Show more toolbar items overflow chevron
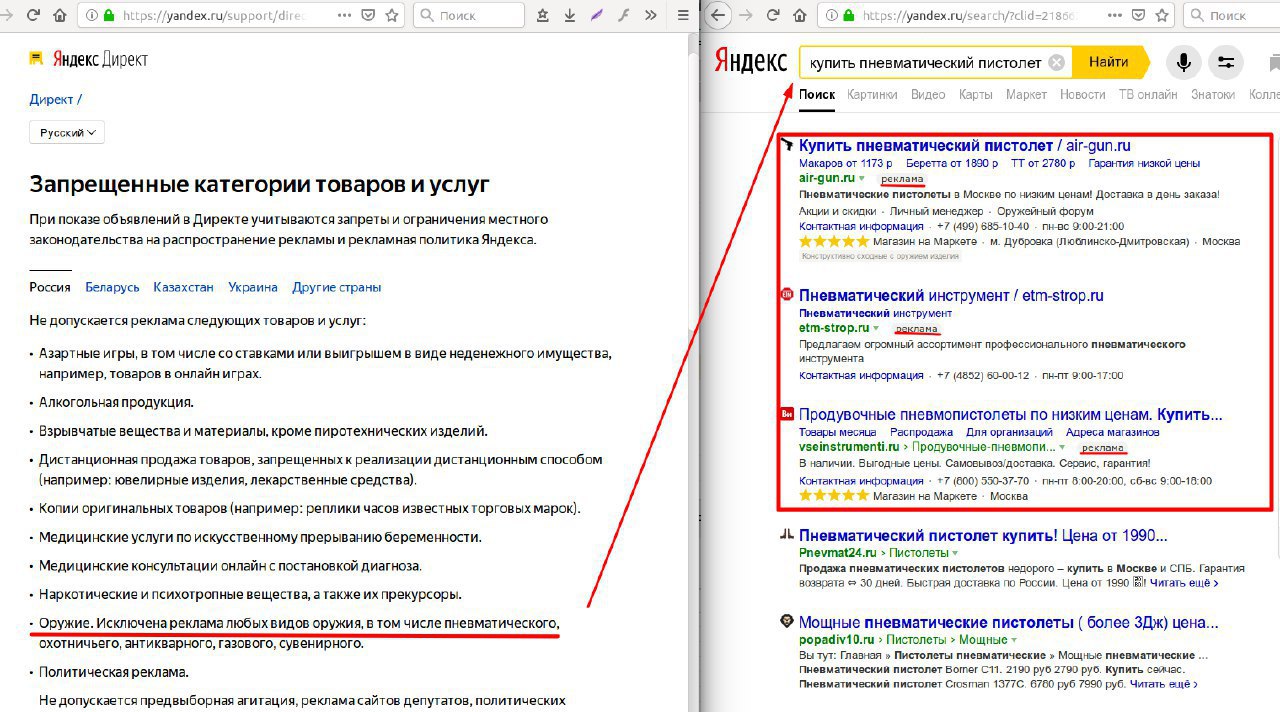 click(651, 15)
